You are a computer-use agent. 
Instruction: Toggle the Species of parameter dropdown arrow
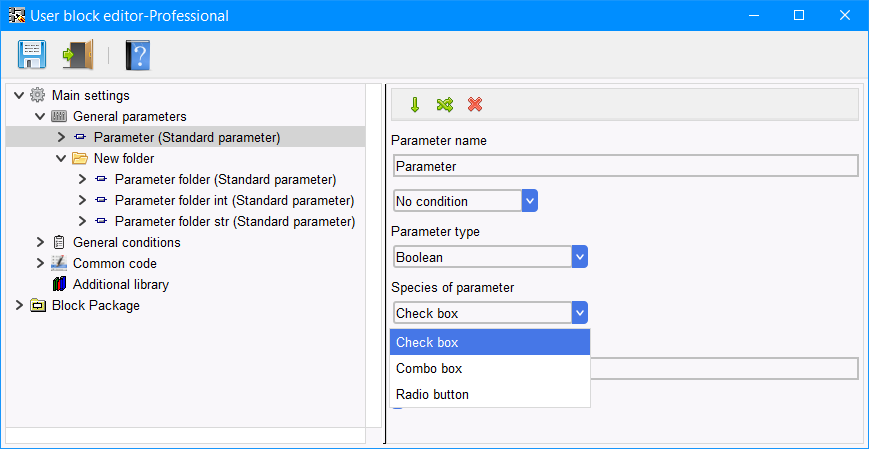[x=580, y=313]
